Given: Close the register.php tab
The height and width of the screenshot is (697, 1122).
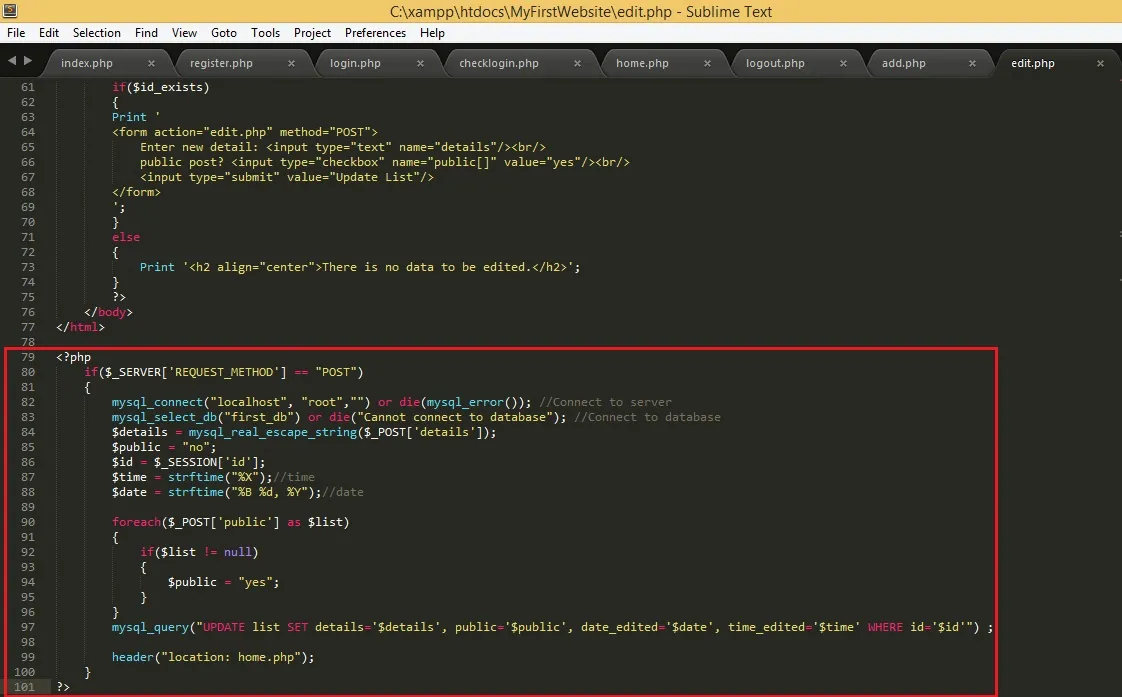Looking at the screenshot, I should pyautogui.click(x=291, y=63).
